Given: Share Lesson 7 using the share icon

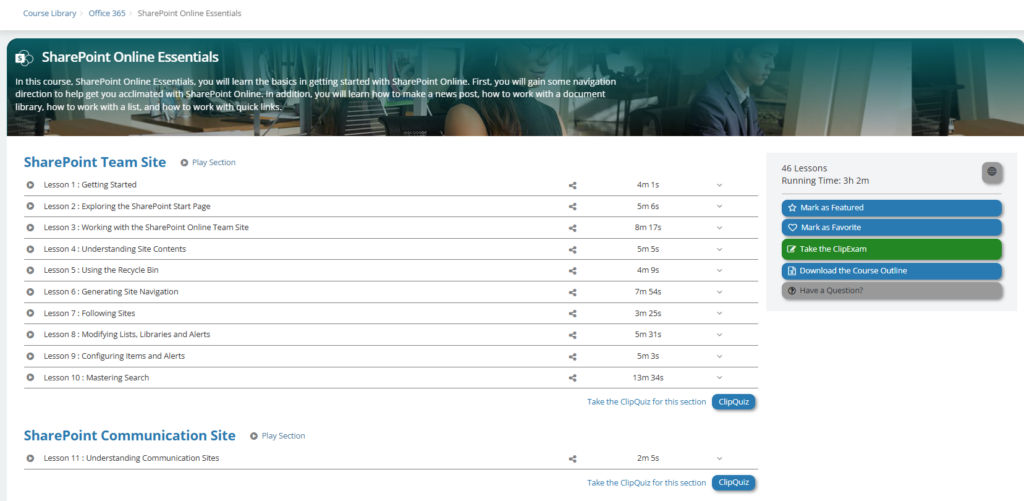Looking at the screenshot, I should [x=573, y=314].
